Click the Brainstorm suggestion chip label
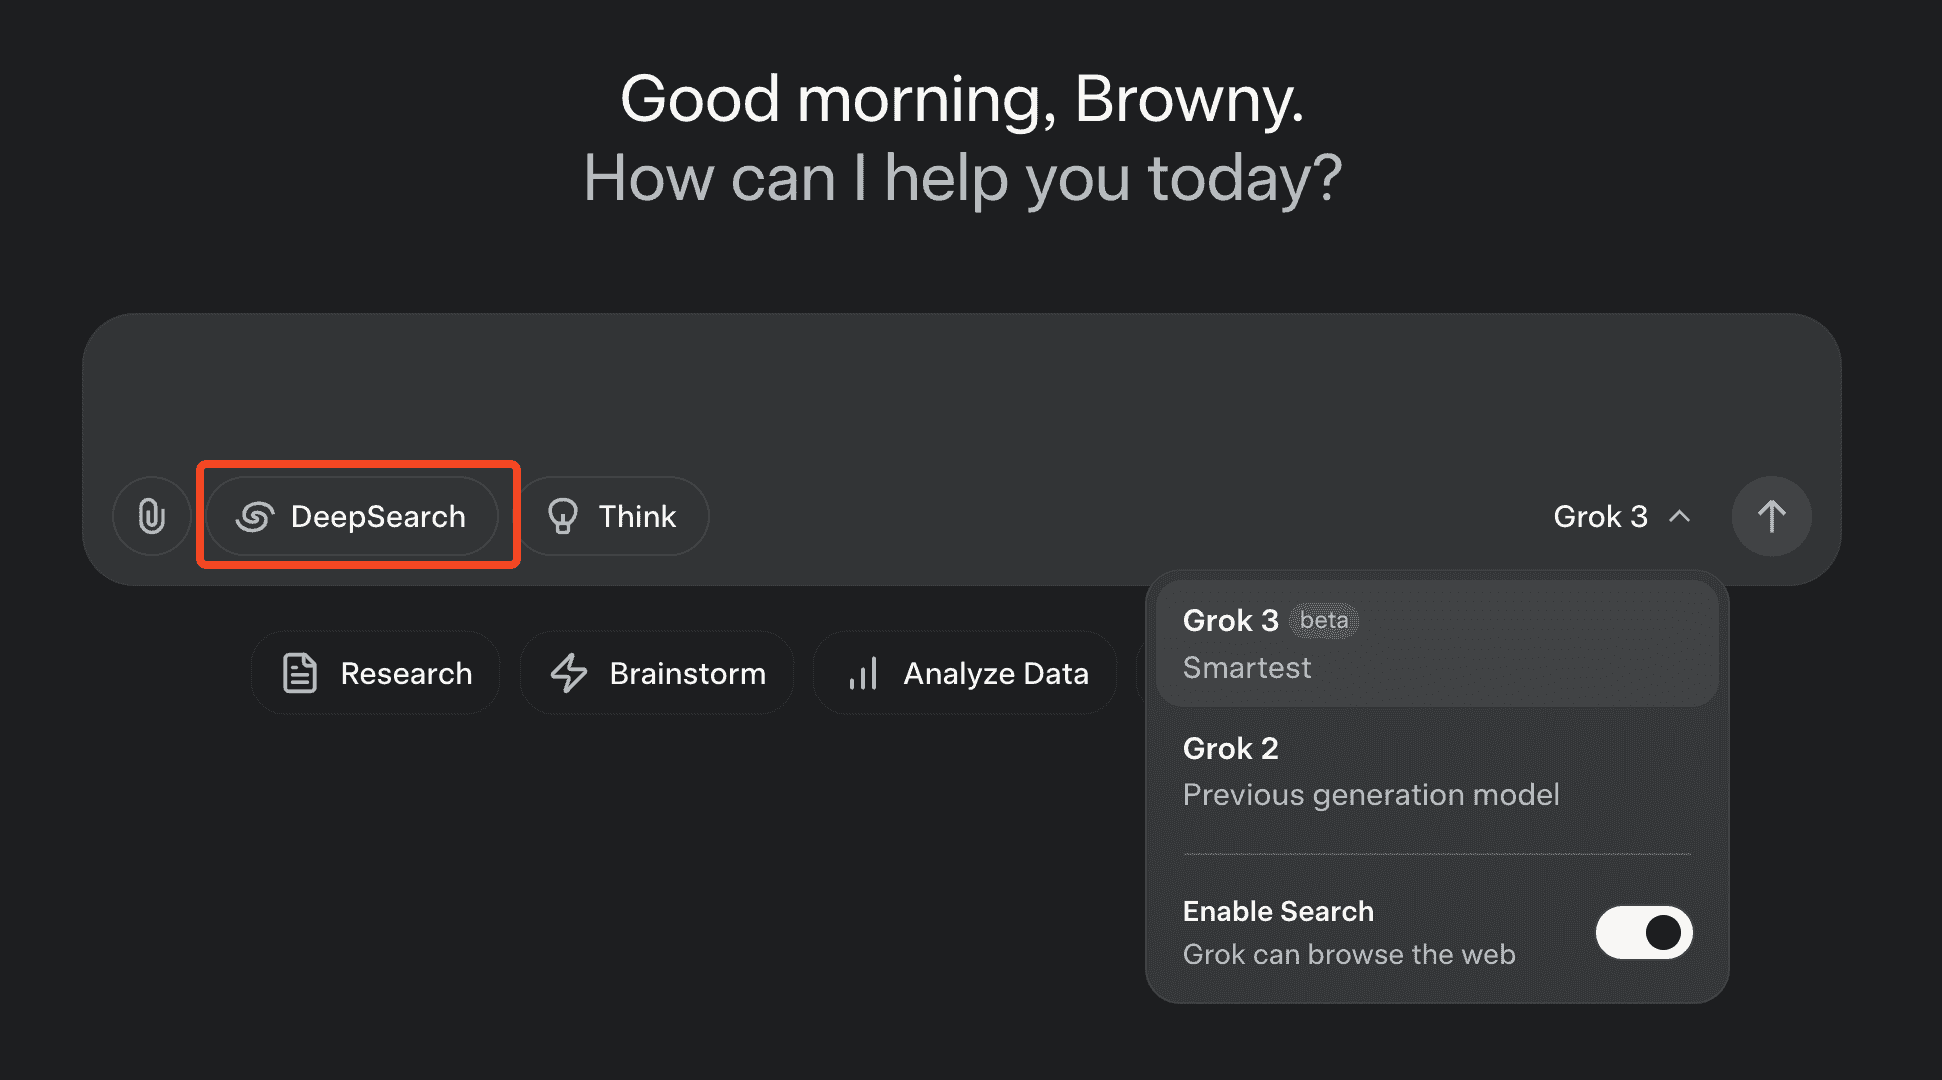The width and height of the screenshot is (1942, 1080). click(x=687, y=673)
